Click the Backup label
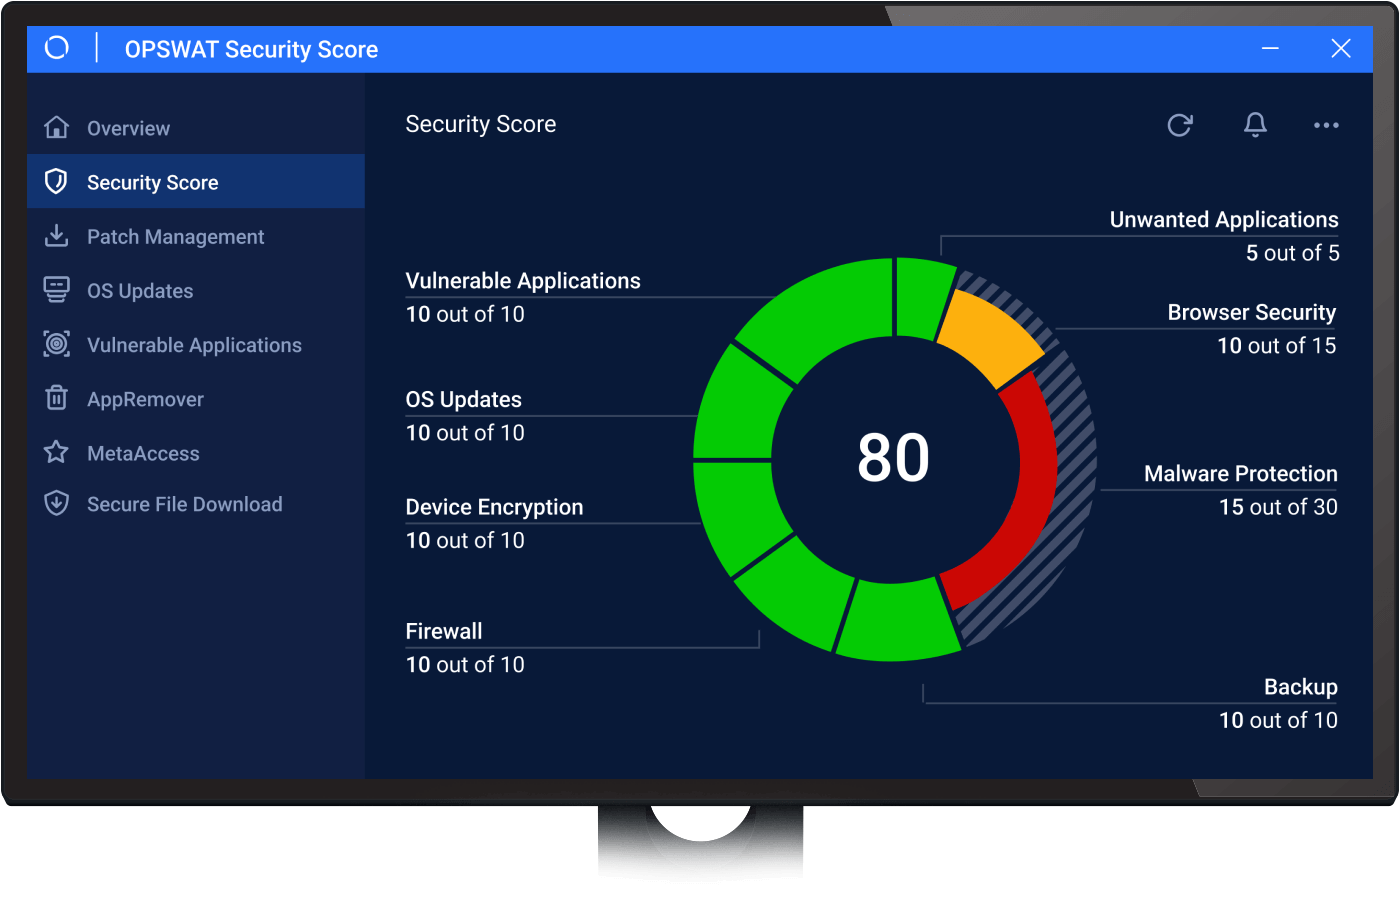Image resolution: width=1400 pixels, height=920 pixels. point(1301,687)
